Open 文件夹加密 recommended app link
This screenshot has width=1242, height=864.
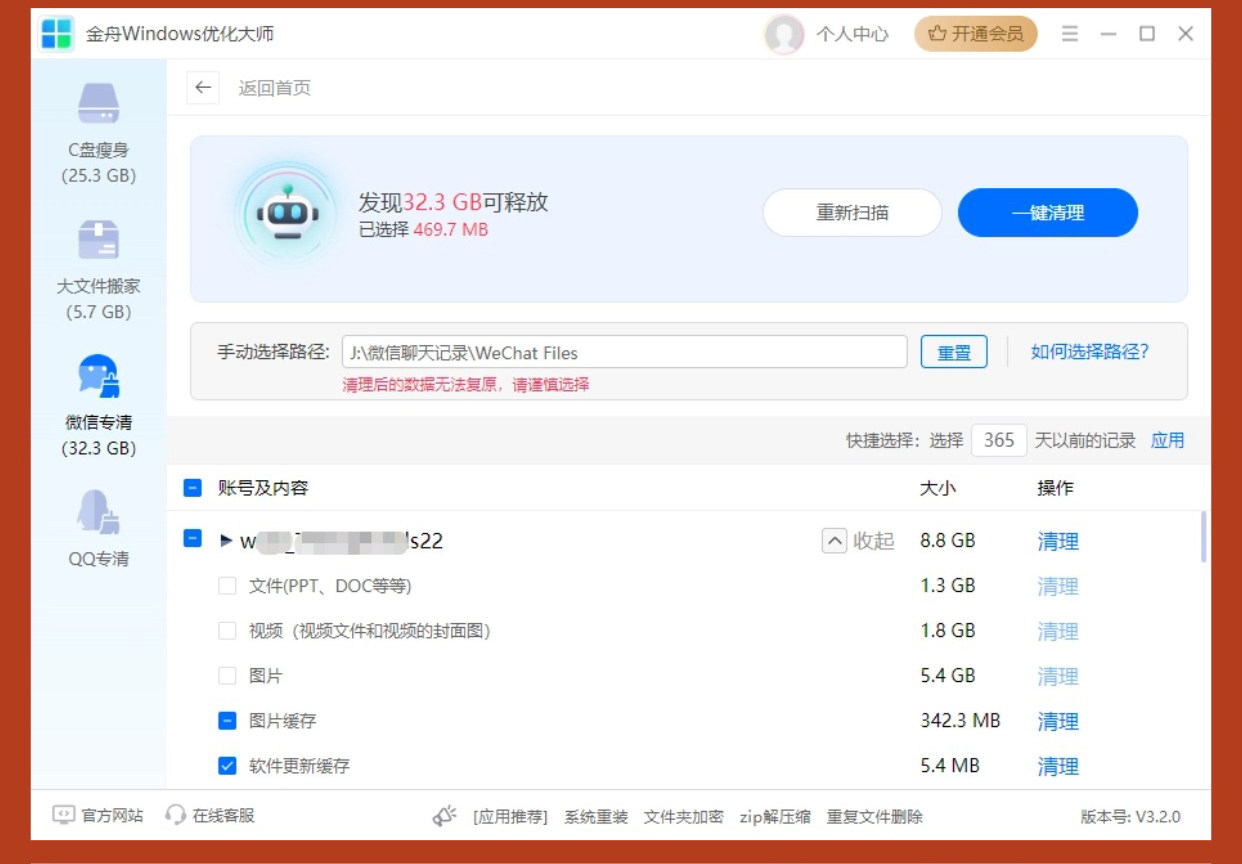coord(684,817)
